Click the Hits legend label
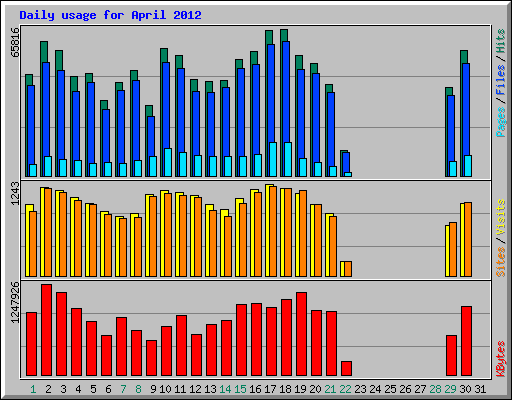Screen dimensions: 512x400 501,41
